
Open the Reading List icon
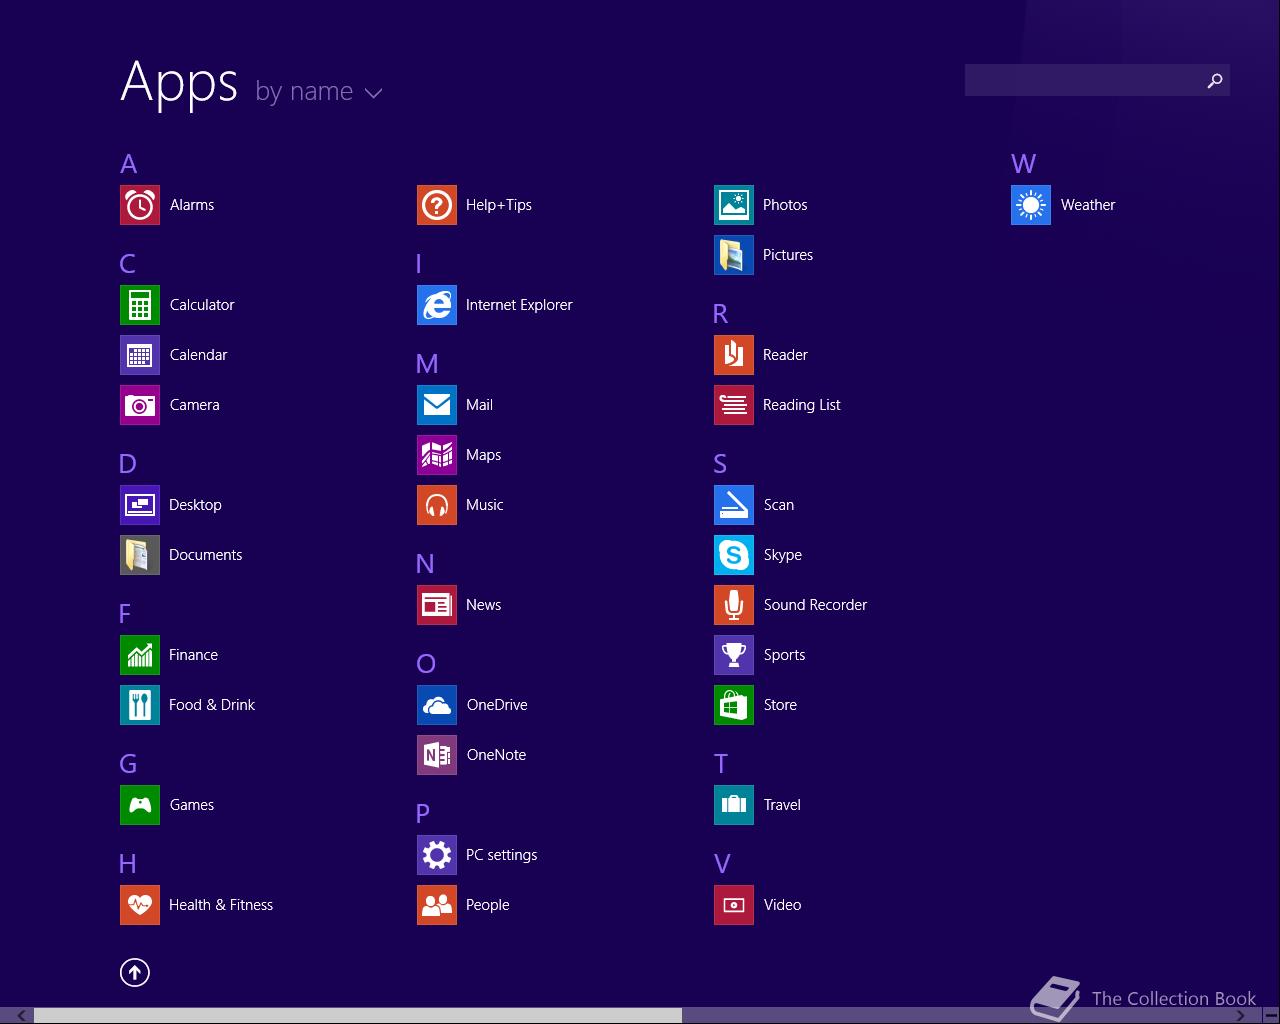(x=734, y=405)
